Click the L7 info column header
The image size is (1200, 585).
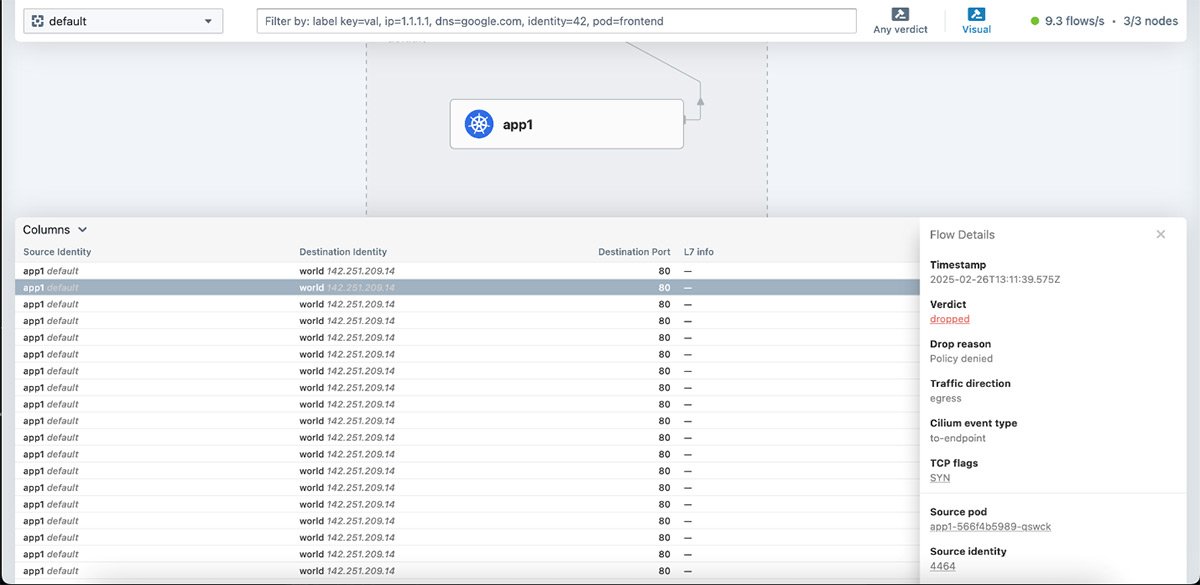[698, 252]
